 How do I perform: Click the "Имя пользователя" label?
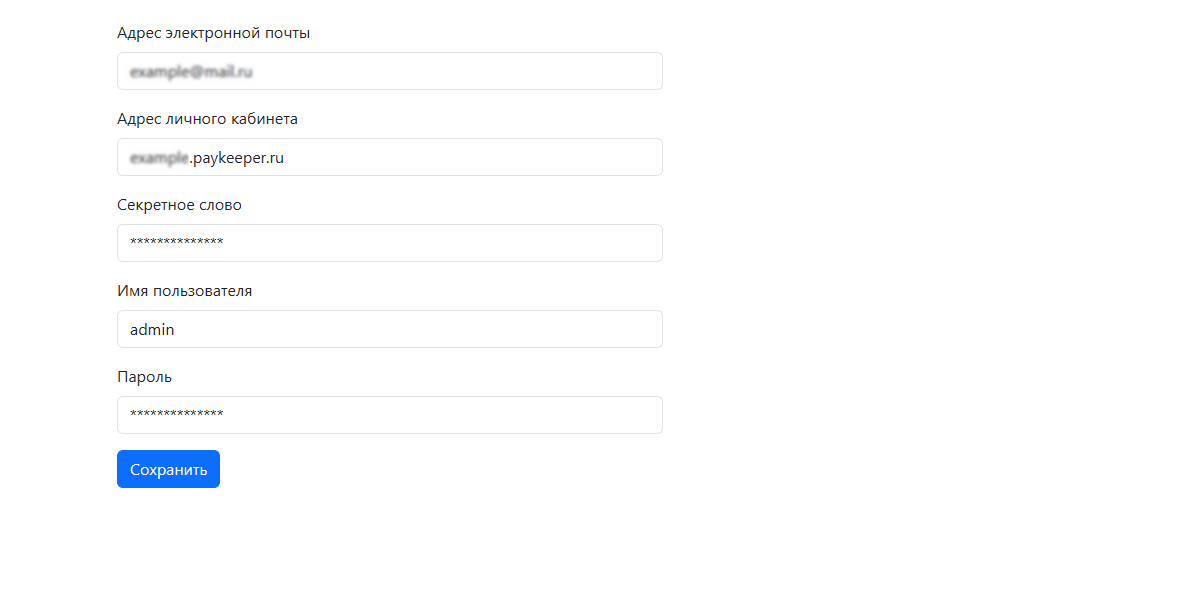184,291
